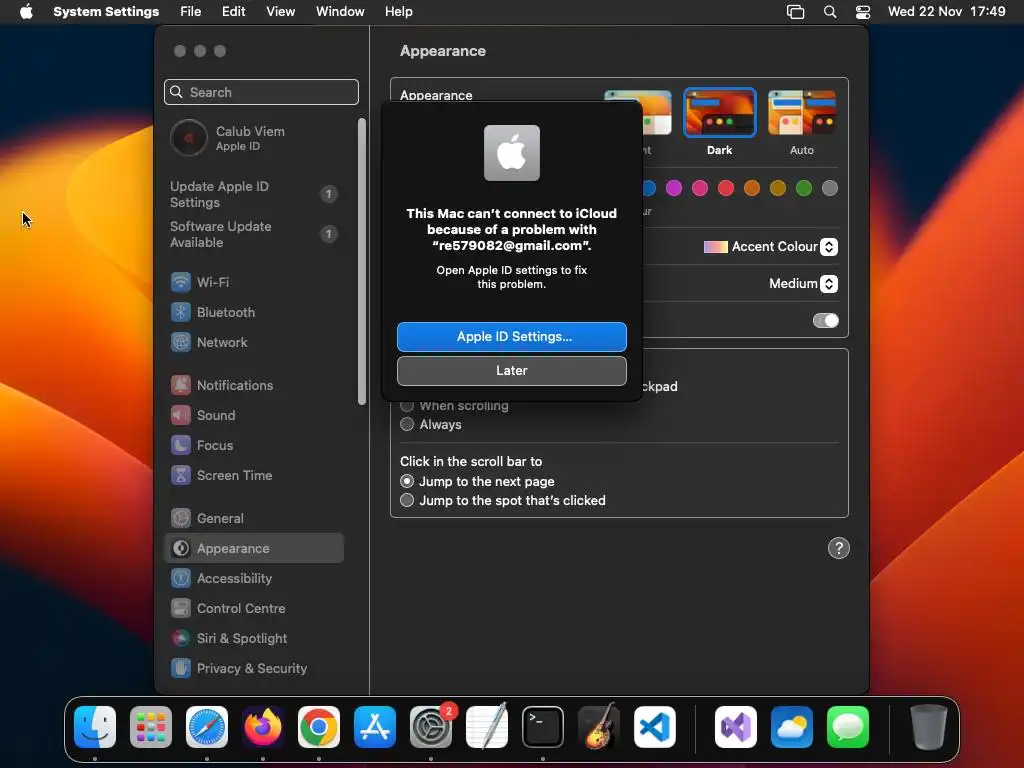Launch Messages from the Dock

(848, 727)
